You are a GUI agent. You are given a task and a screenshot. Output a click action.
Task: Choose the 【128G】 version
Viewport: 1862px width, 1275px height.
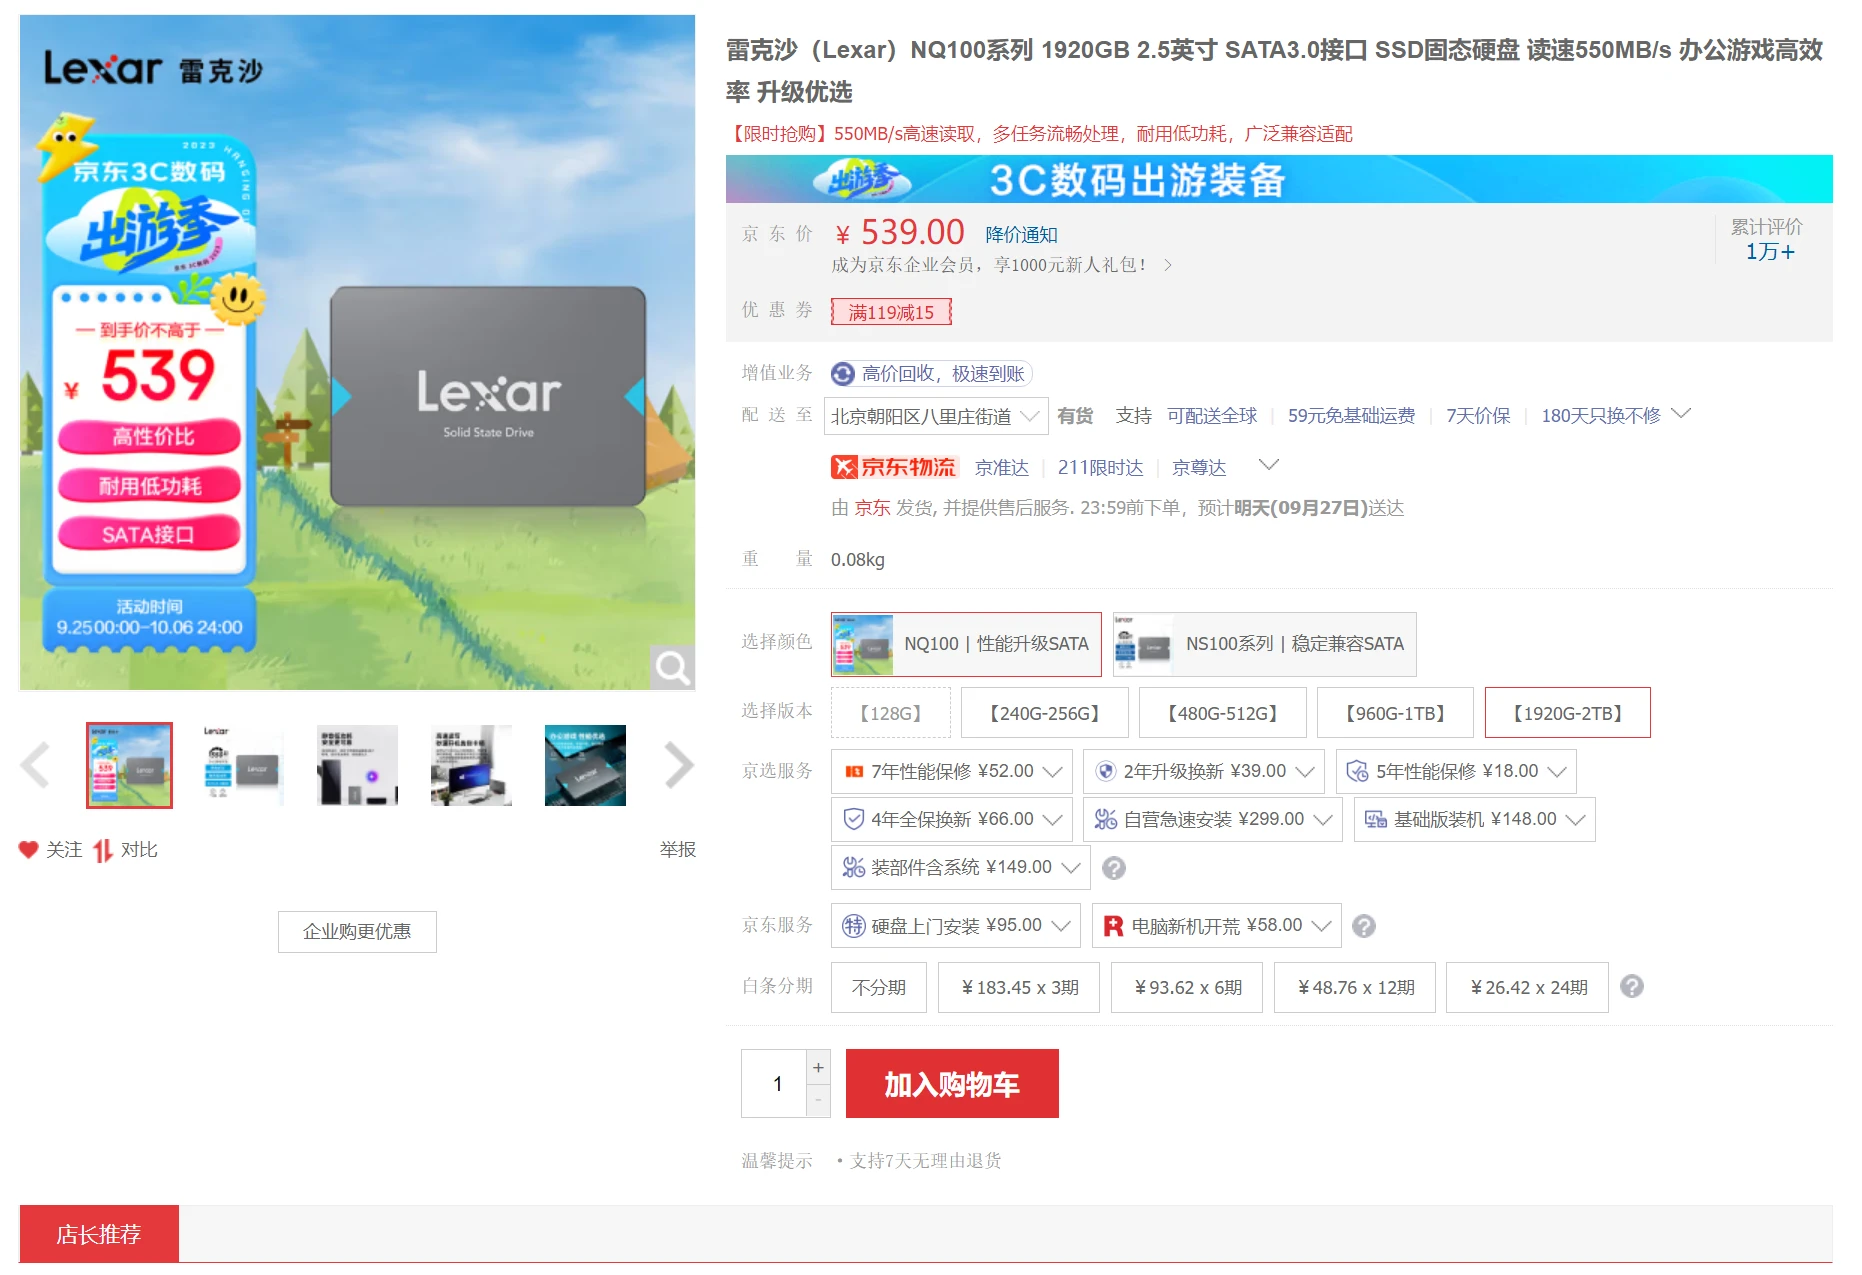890,713
